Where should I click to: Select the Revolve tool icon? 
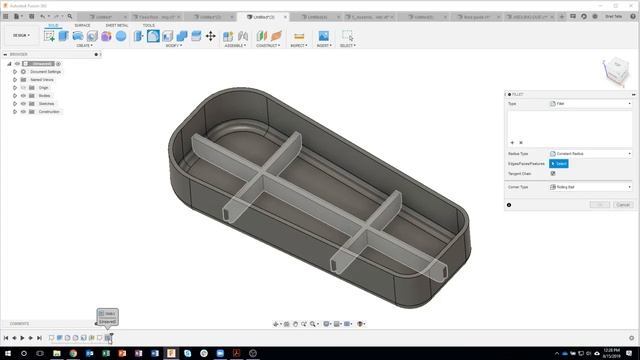78,36
